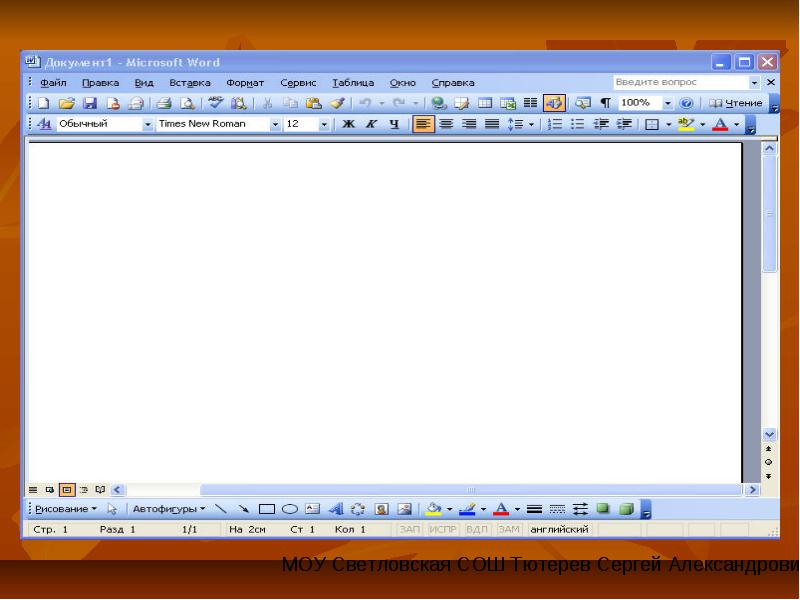Open the Правка menu
This screenshot has width=800, height=600.
[x=101, y=83]
